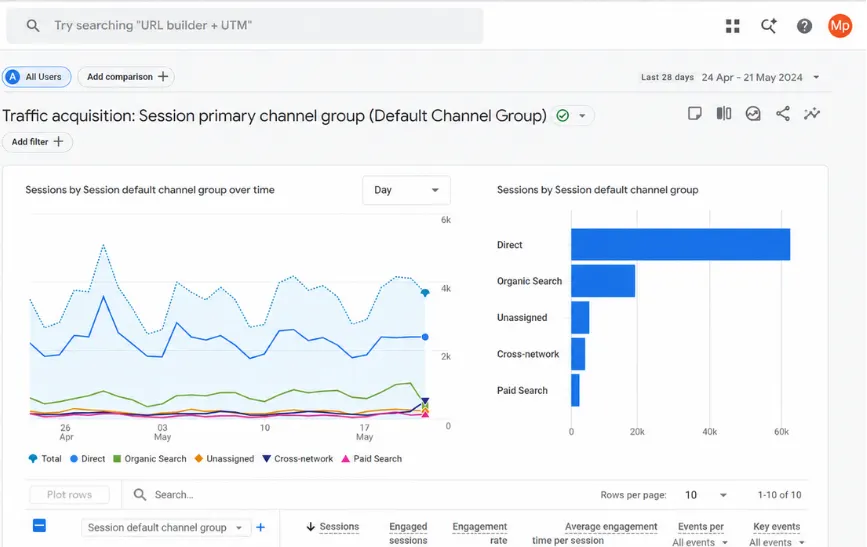Open the Google apps grid icon

[733, 26]
